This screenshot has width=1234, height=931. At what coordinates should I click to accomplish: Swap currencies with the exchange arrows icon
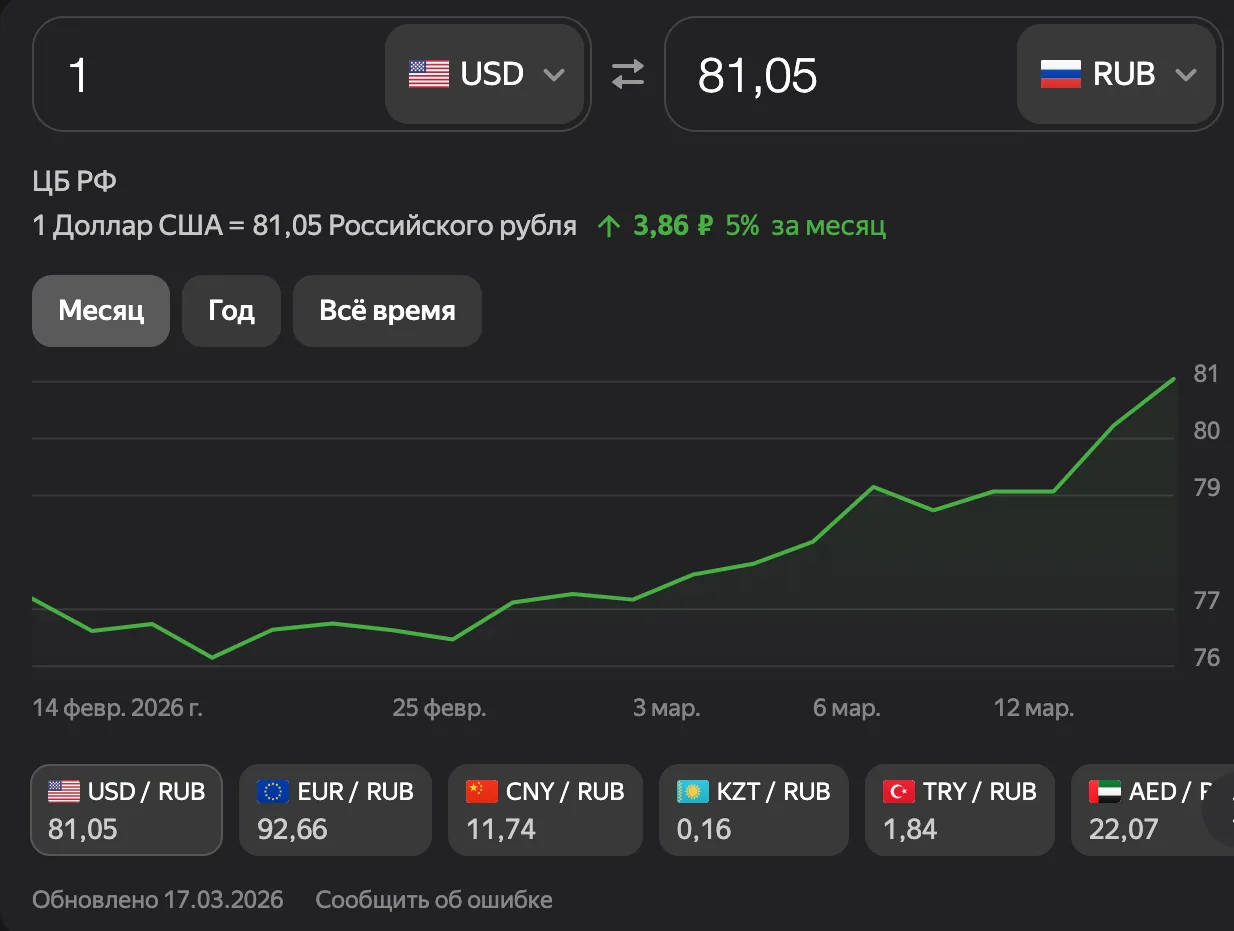coord(628,74)
